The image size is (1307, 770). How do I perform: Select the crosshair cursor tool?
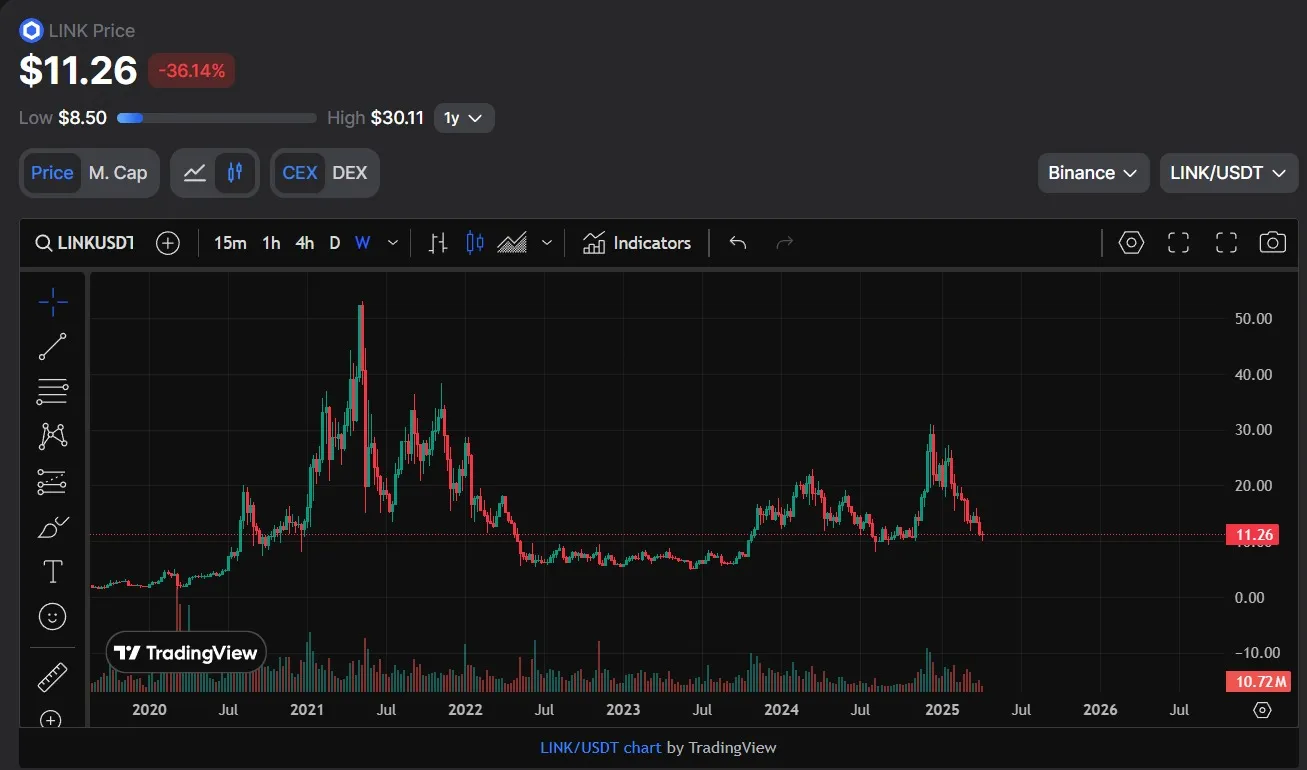(x=52, y=301)
